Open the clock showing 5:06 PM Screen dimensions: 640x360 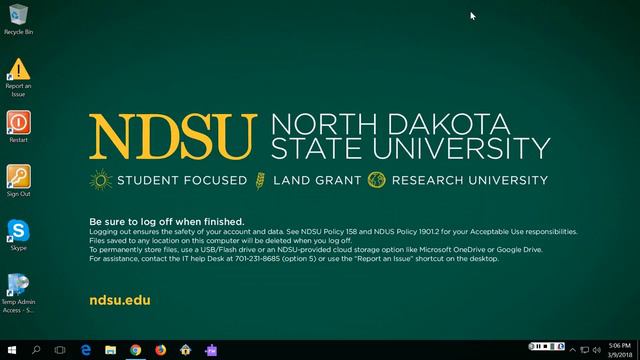point(620,350)
